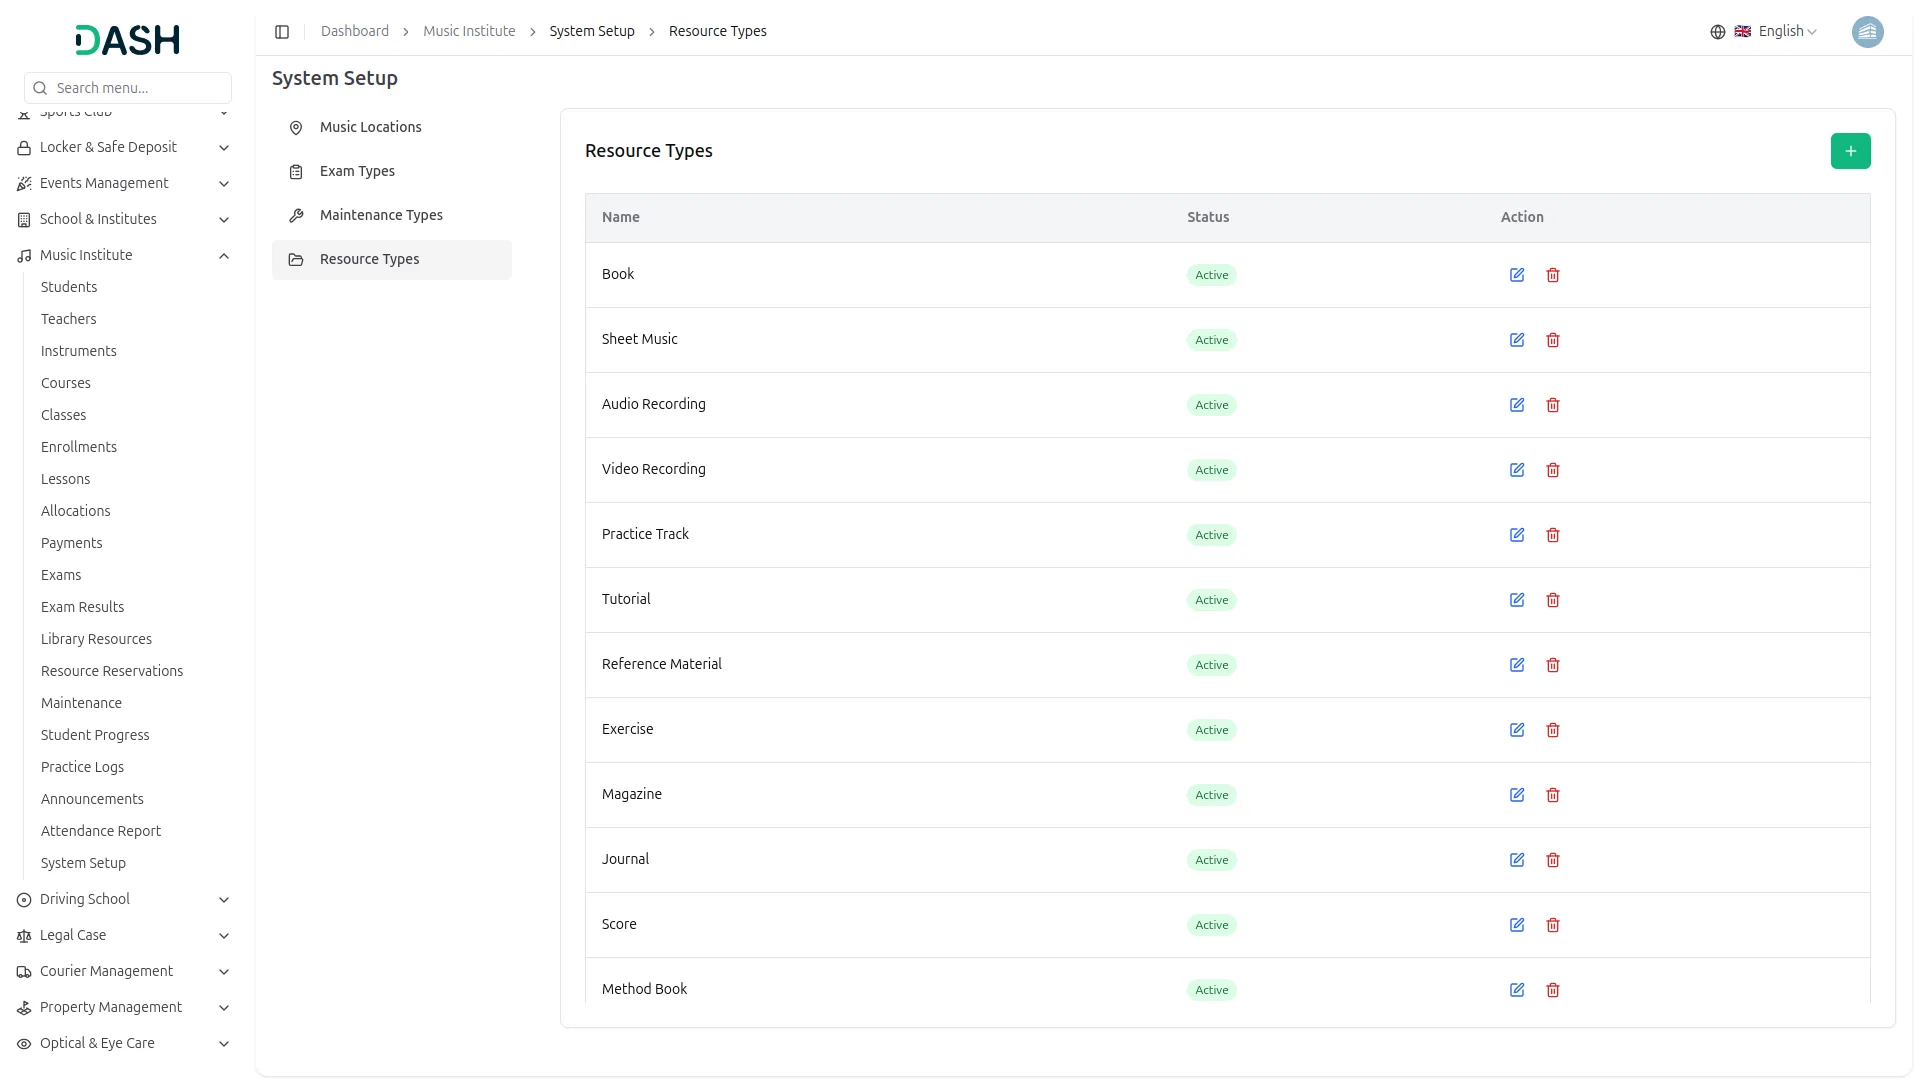
Task: Open the Exam Types section
Action: click(x=357, y=171)
